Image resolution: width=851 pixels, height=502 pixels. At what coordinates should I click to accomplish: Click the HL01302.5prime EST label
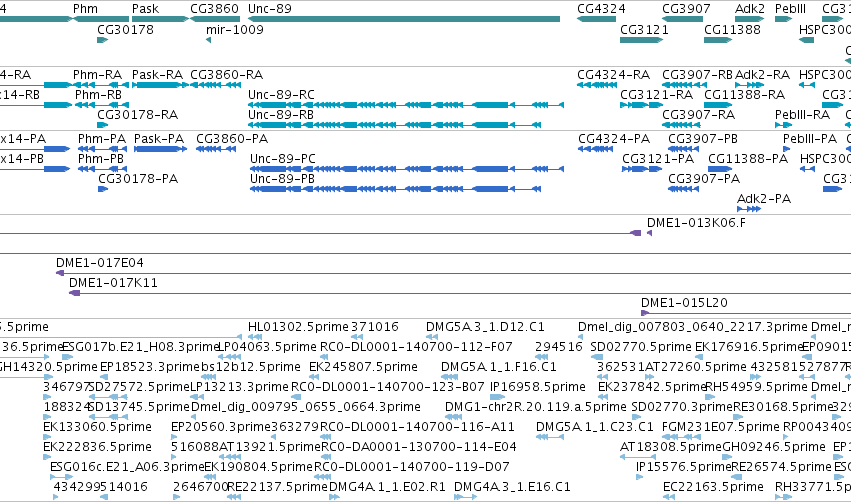click(x=298, y=327)
